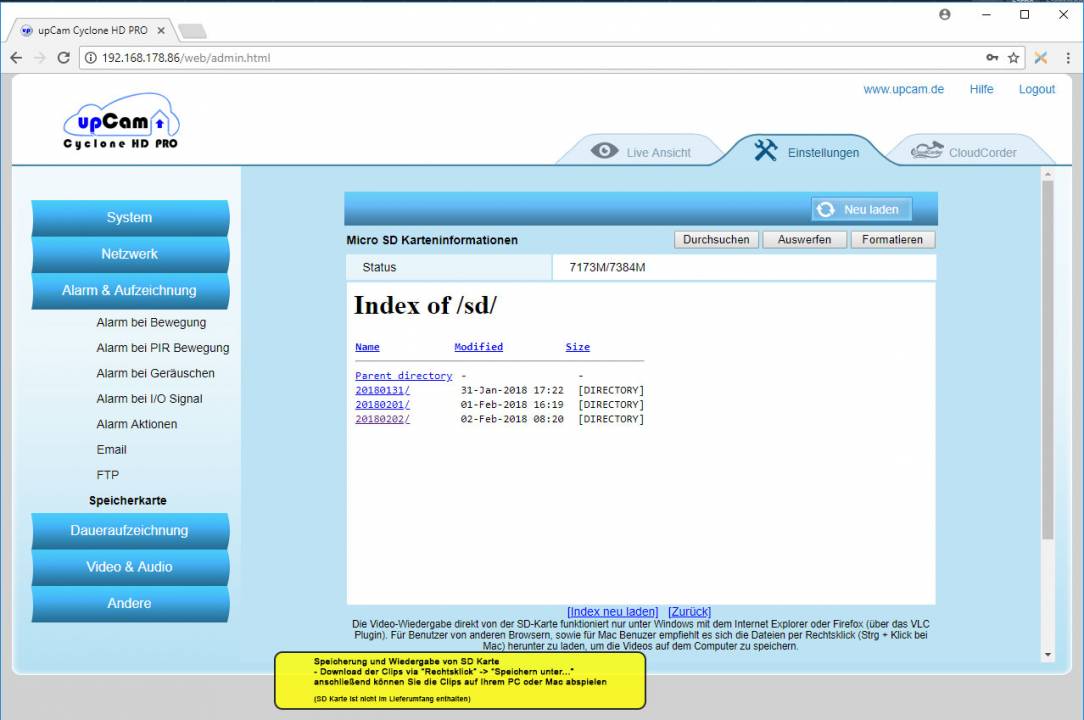Reload the page with refresh icon
The image size is (1084, 720).
pos(64,58)
